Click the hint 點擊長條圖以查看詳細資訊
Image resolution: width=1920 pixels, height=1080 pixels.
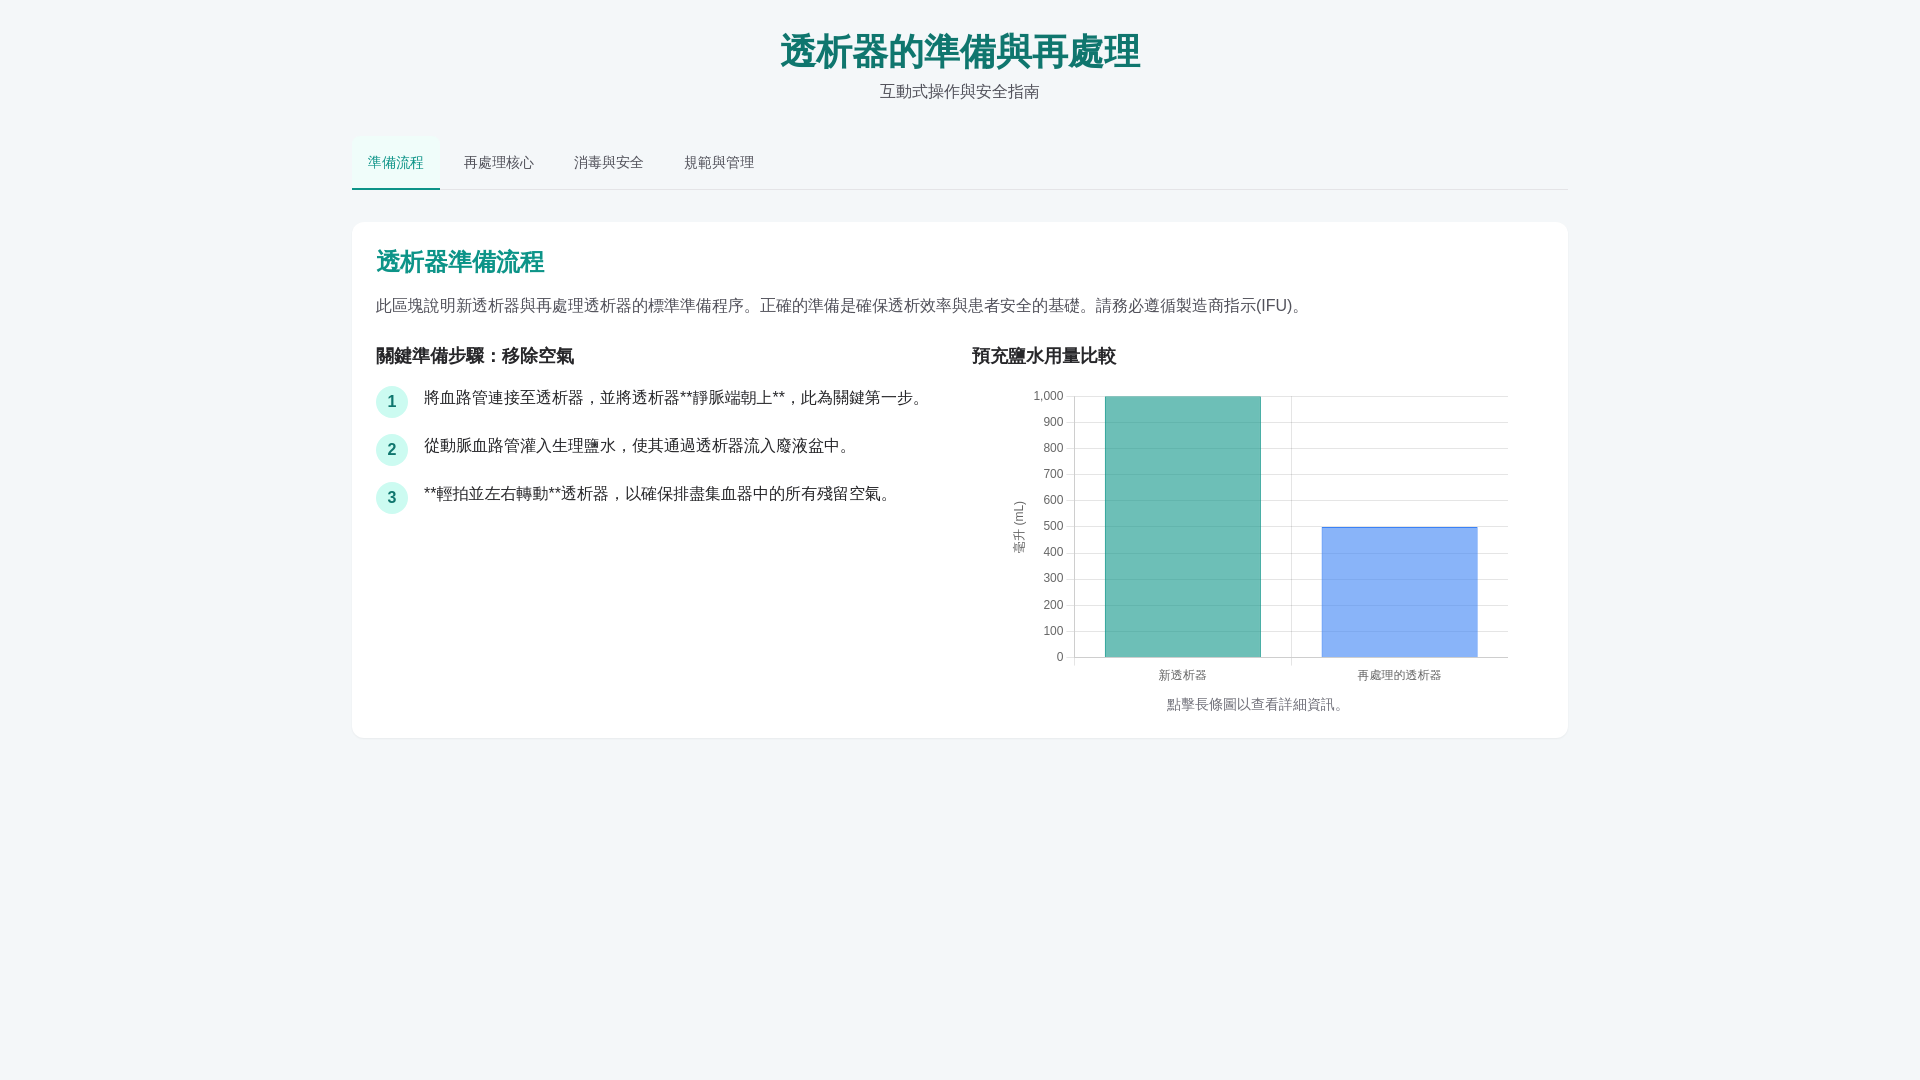click(x=1256, y=705)
